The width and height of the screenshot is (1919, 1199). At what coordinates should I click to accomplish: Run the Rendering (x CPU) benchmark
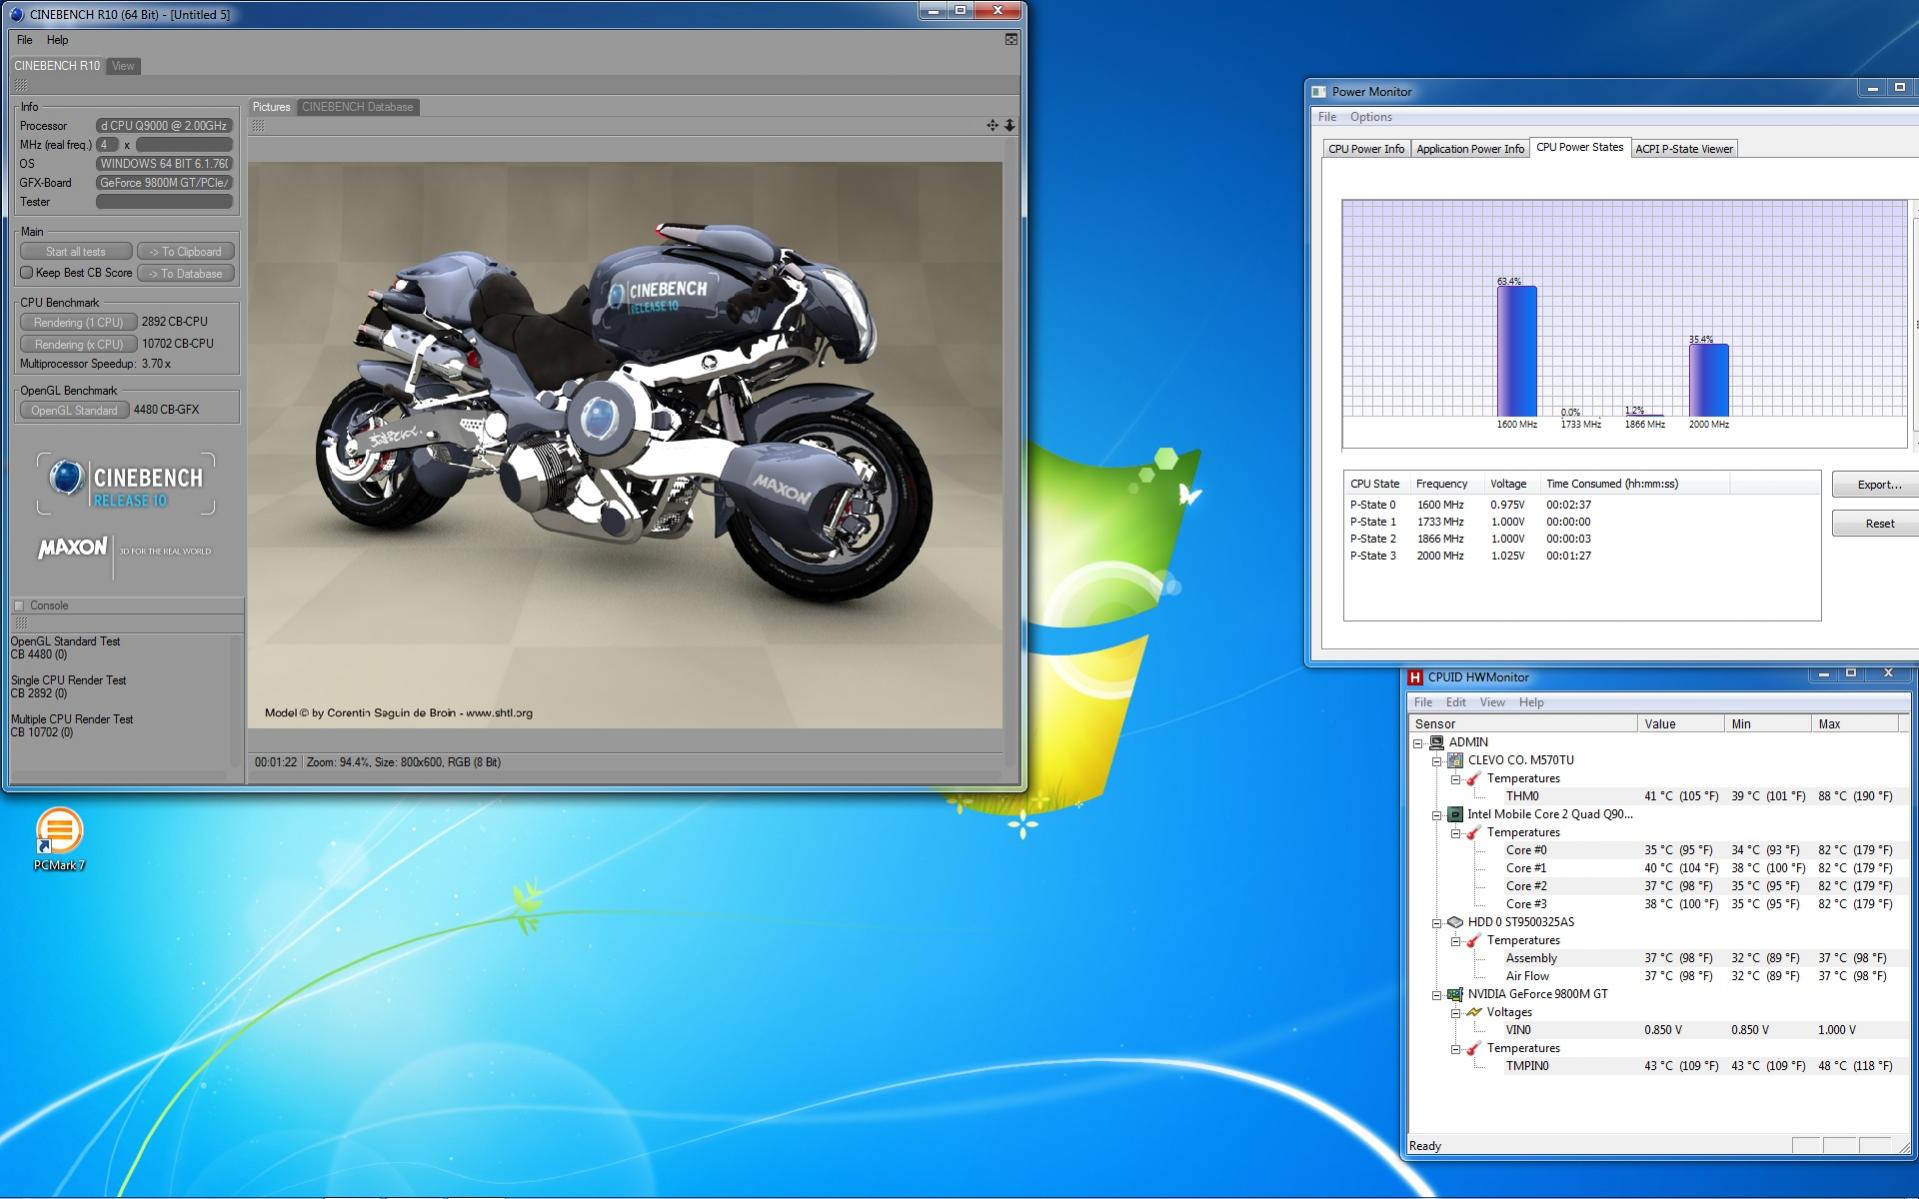click(78, 344)
